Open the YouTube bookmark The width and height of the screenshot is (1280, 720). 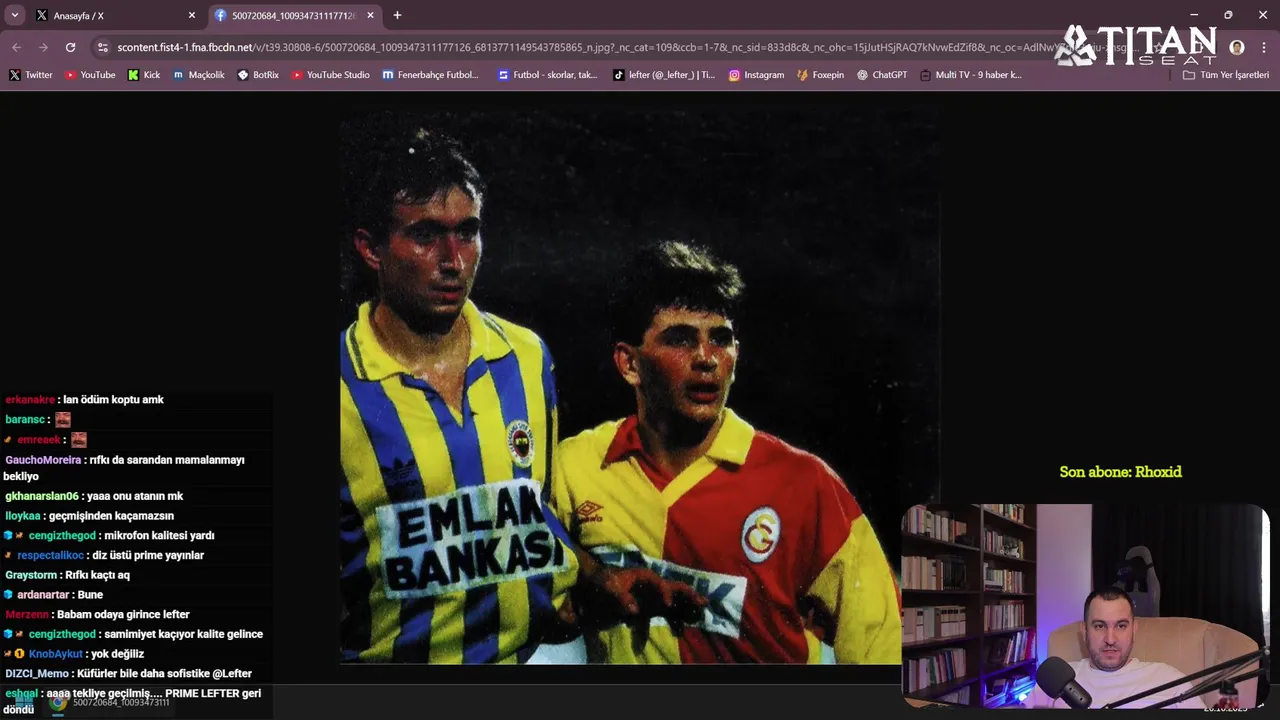(x=90, y=75)
